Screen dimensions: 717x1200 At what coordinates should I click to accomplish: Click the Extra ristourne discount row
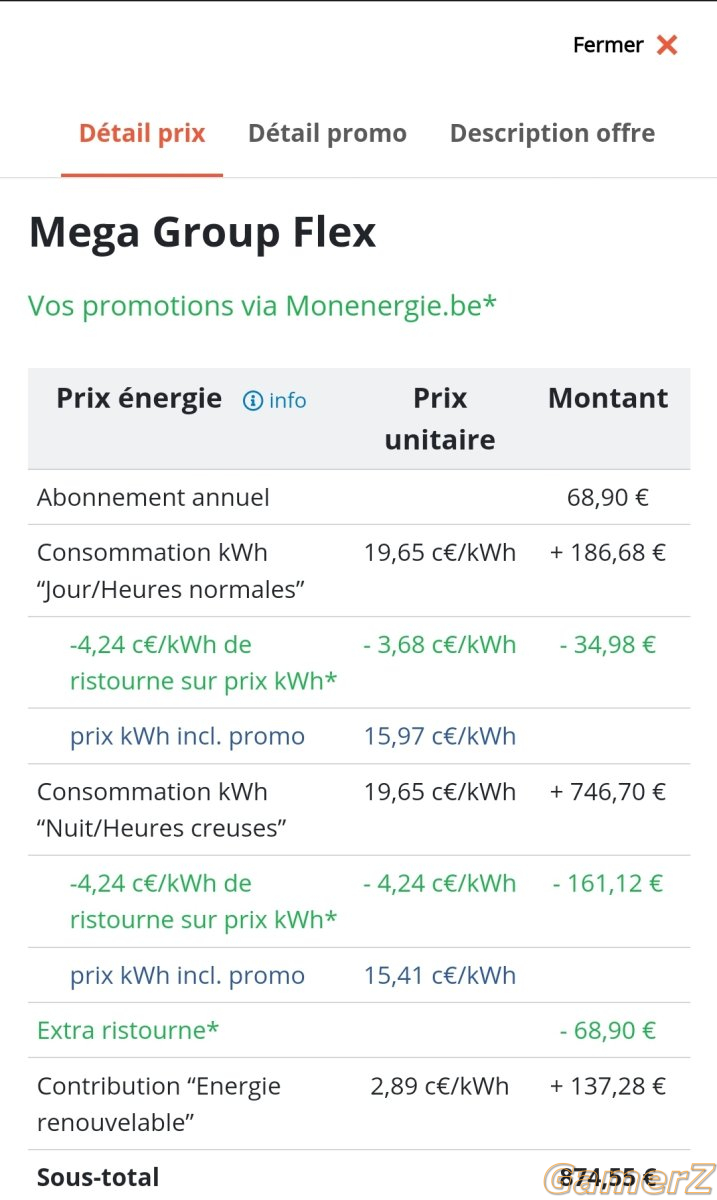(359, 1030)
